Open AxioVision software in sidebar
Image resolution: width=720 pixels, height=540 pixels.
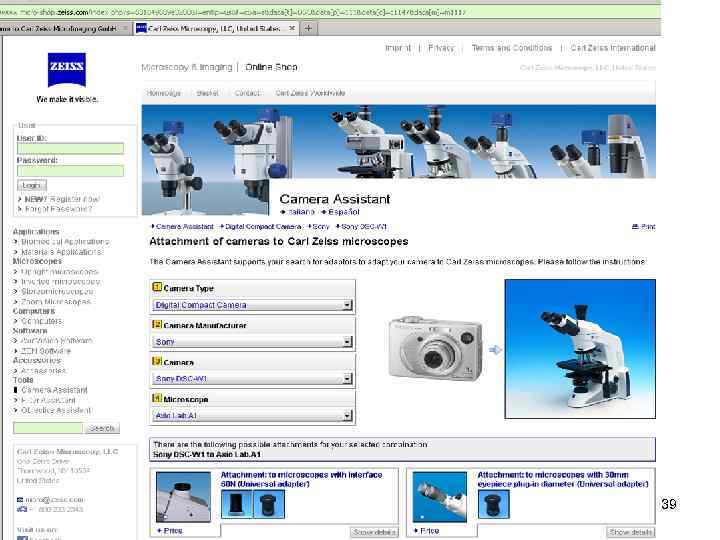(x=56, y=341)
